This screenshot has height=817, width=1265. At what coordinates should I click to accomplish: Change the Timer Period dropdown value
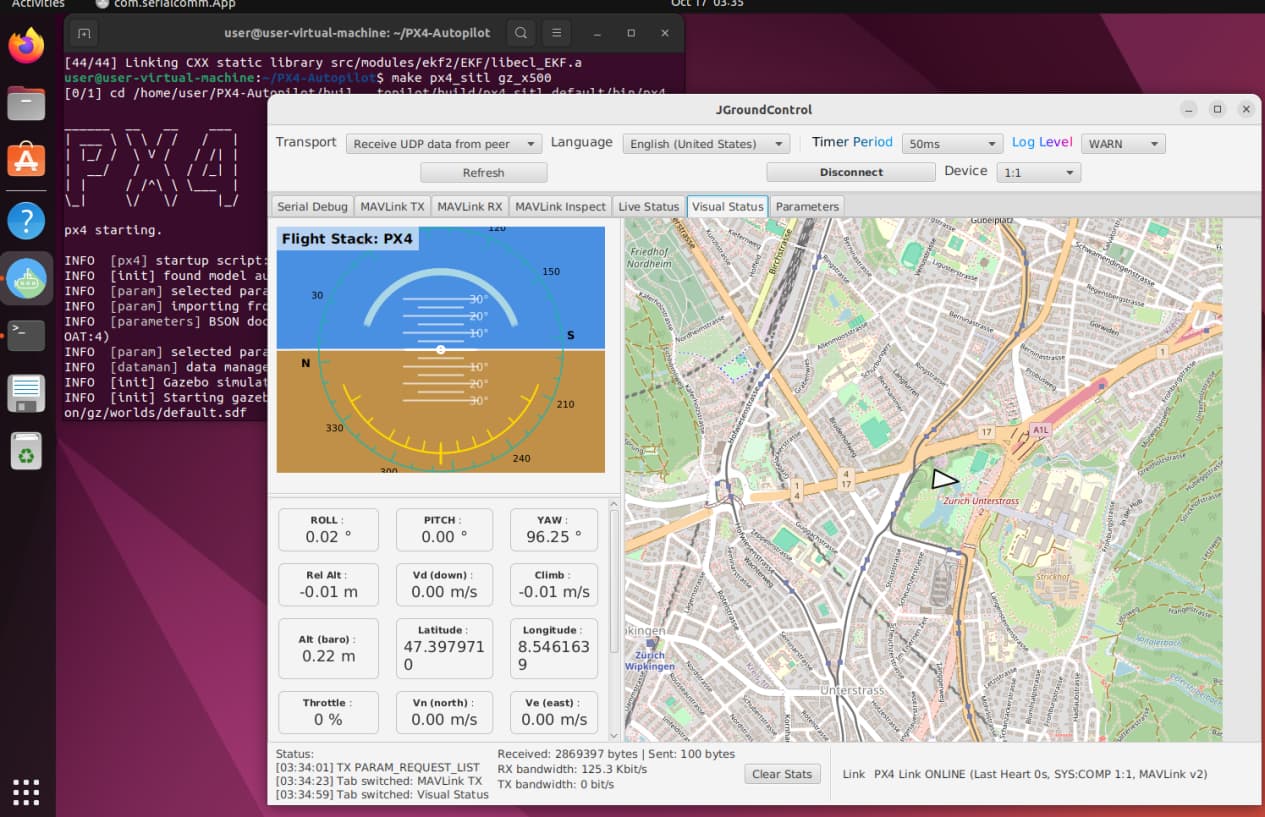951,144
